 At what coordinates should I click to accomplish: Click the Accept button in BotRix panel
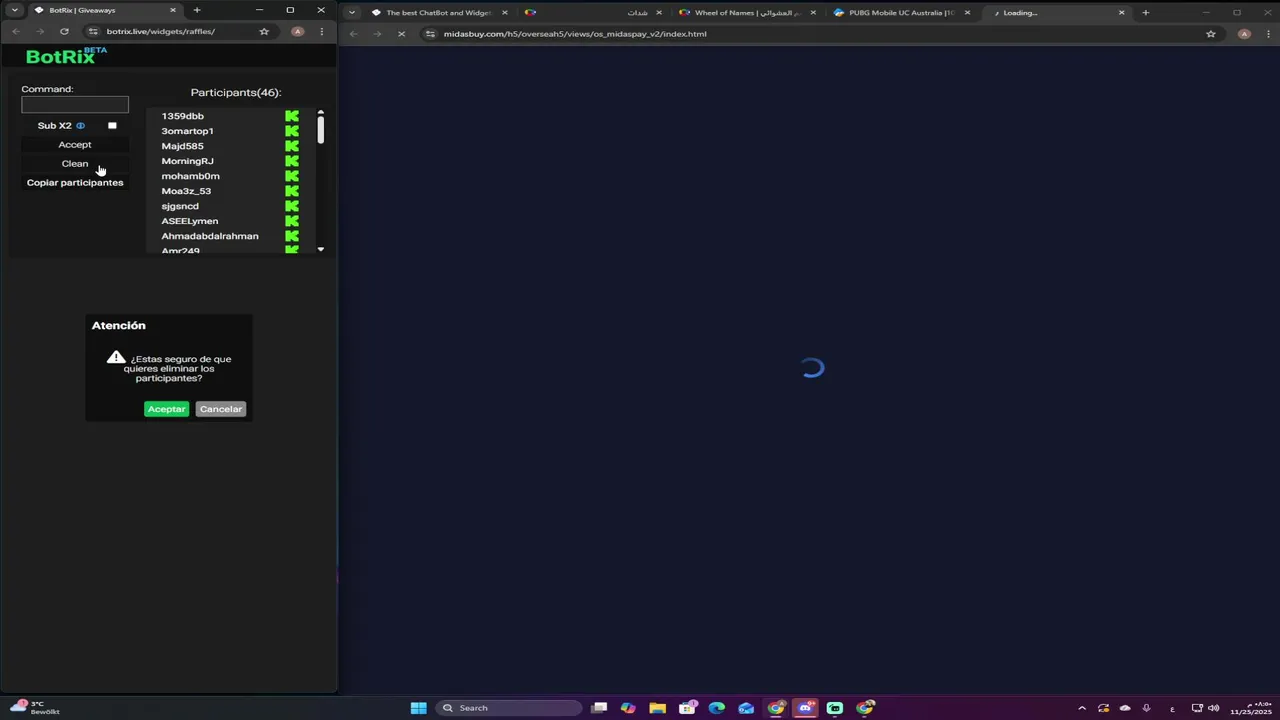pos(75,145)
